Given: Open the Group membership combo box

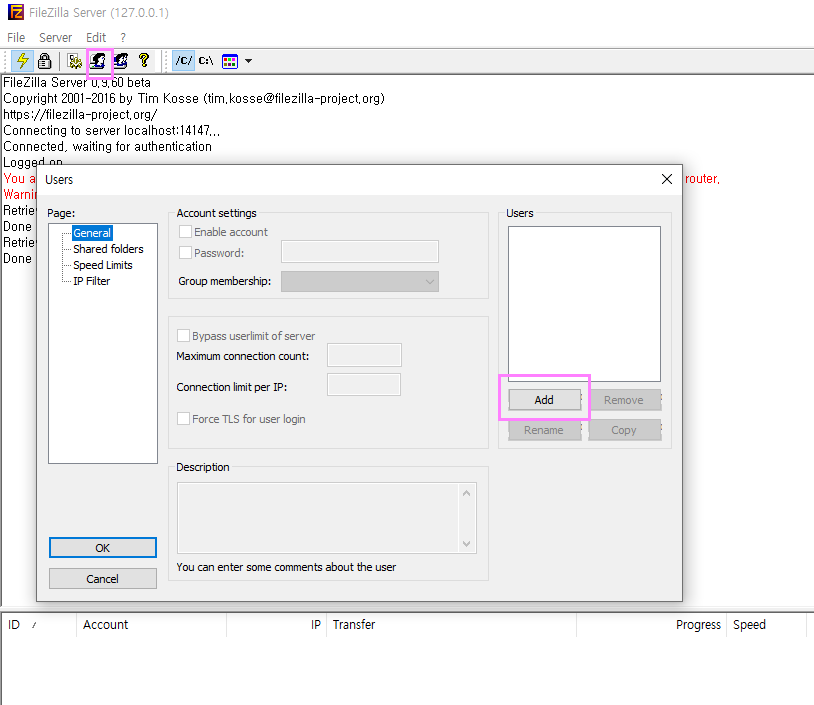Looking at the screenshot, I should pyautogui.click(x=360, y=281).
